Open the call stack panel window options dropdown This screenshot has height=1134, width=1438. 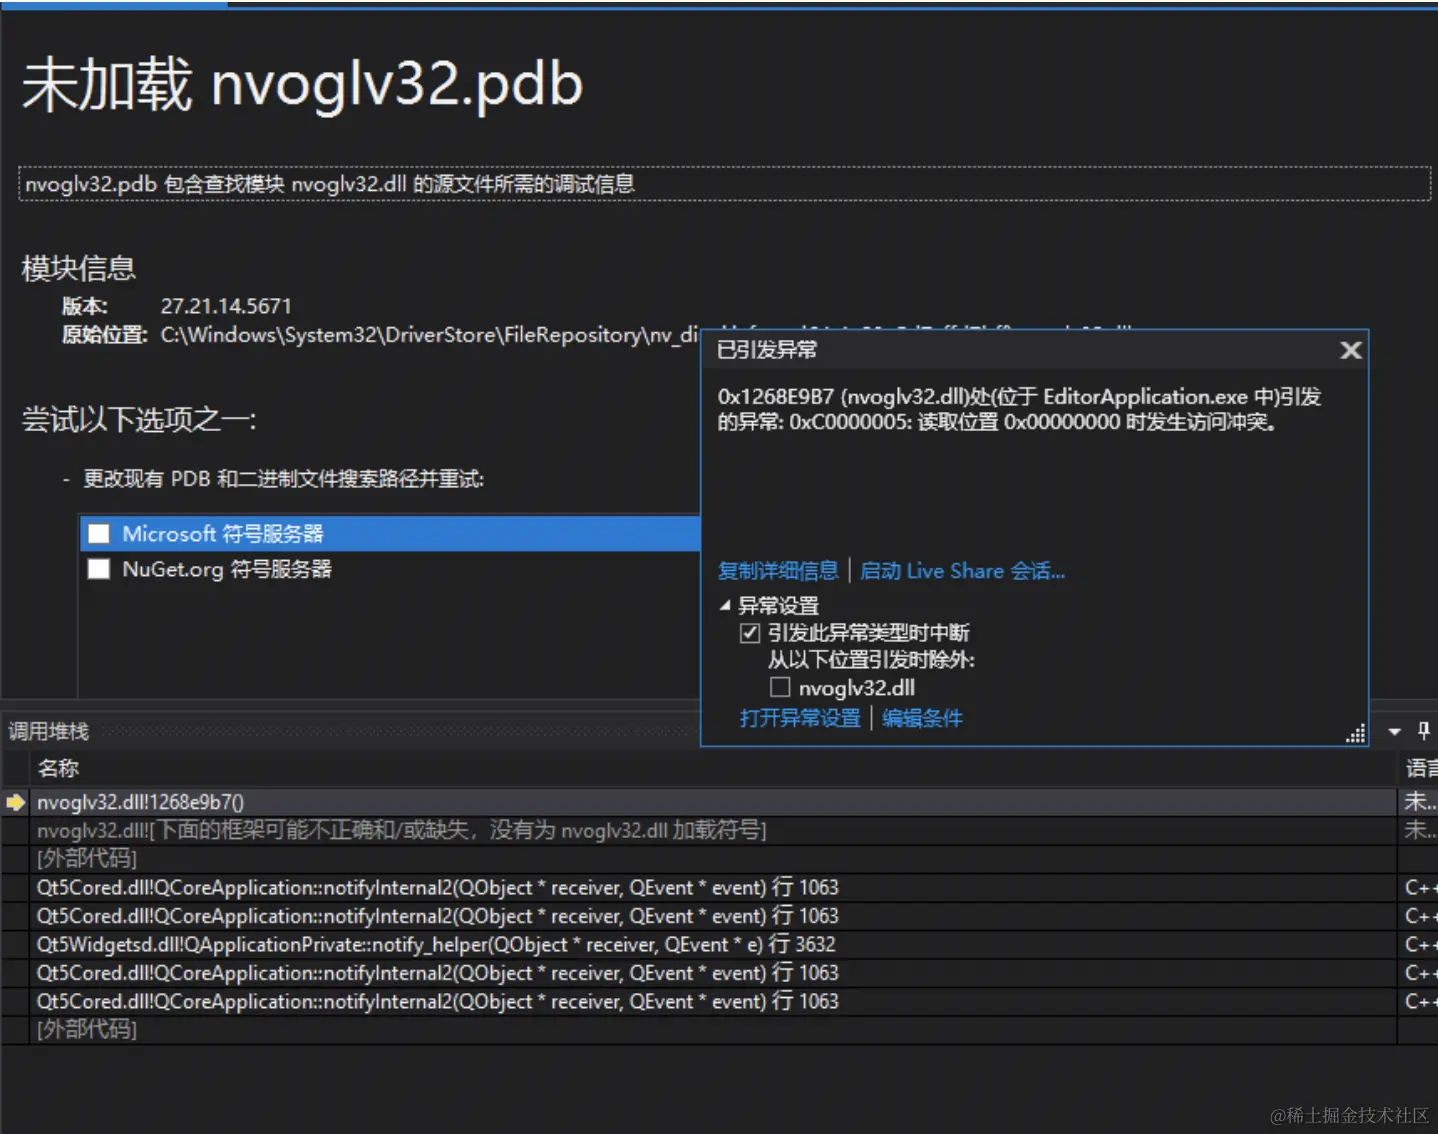tap(1395, 732)
